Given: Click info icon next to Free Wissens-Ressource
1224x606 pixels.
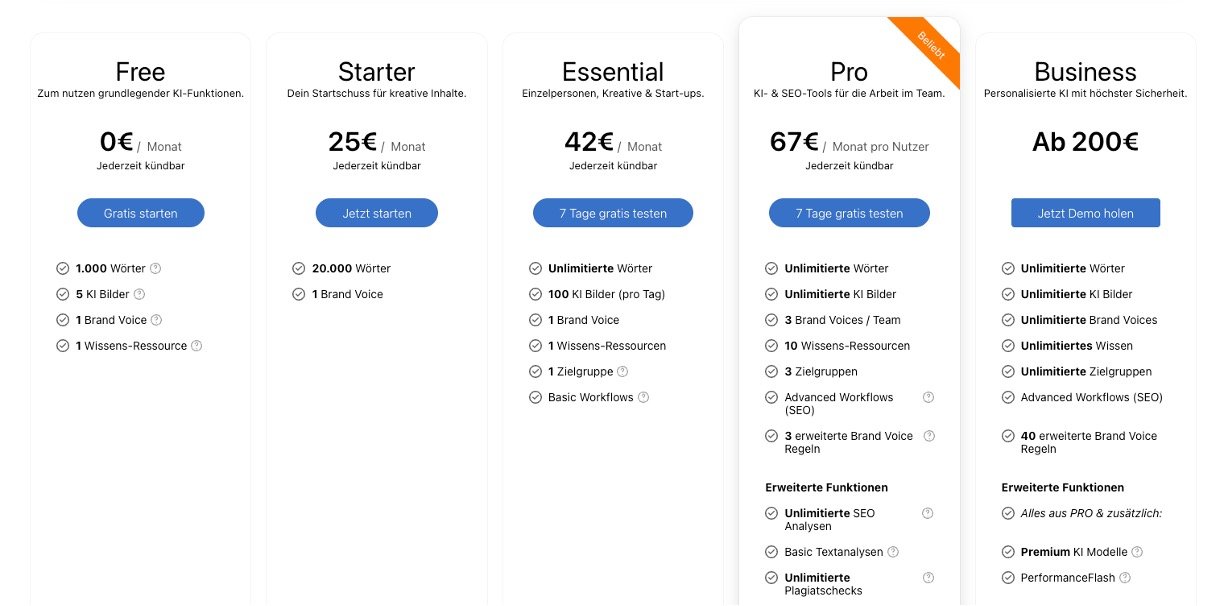Looking at the screenshot, I should (196, 346).
